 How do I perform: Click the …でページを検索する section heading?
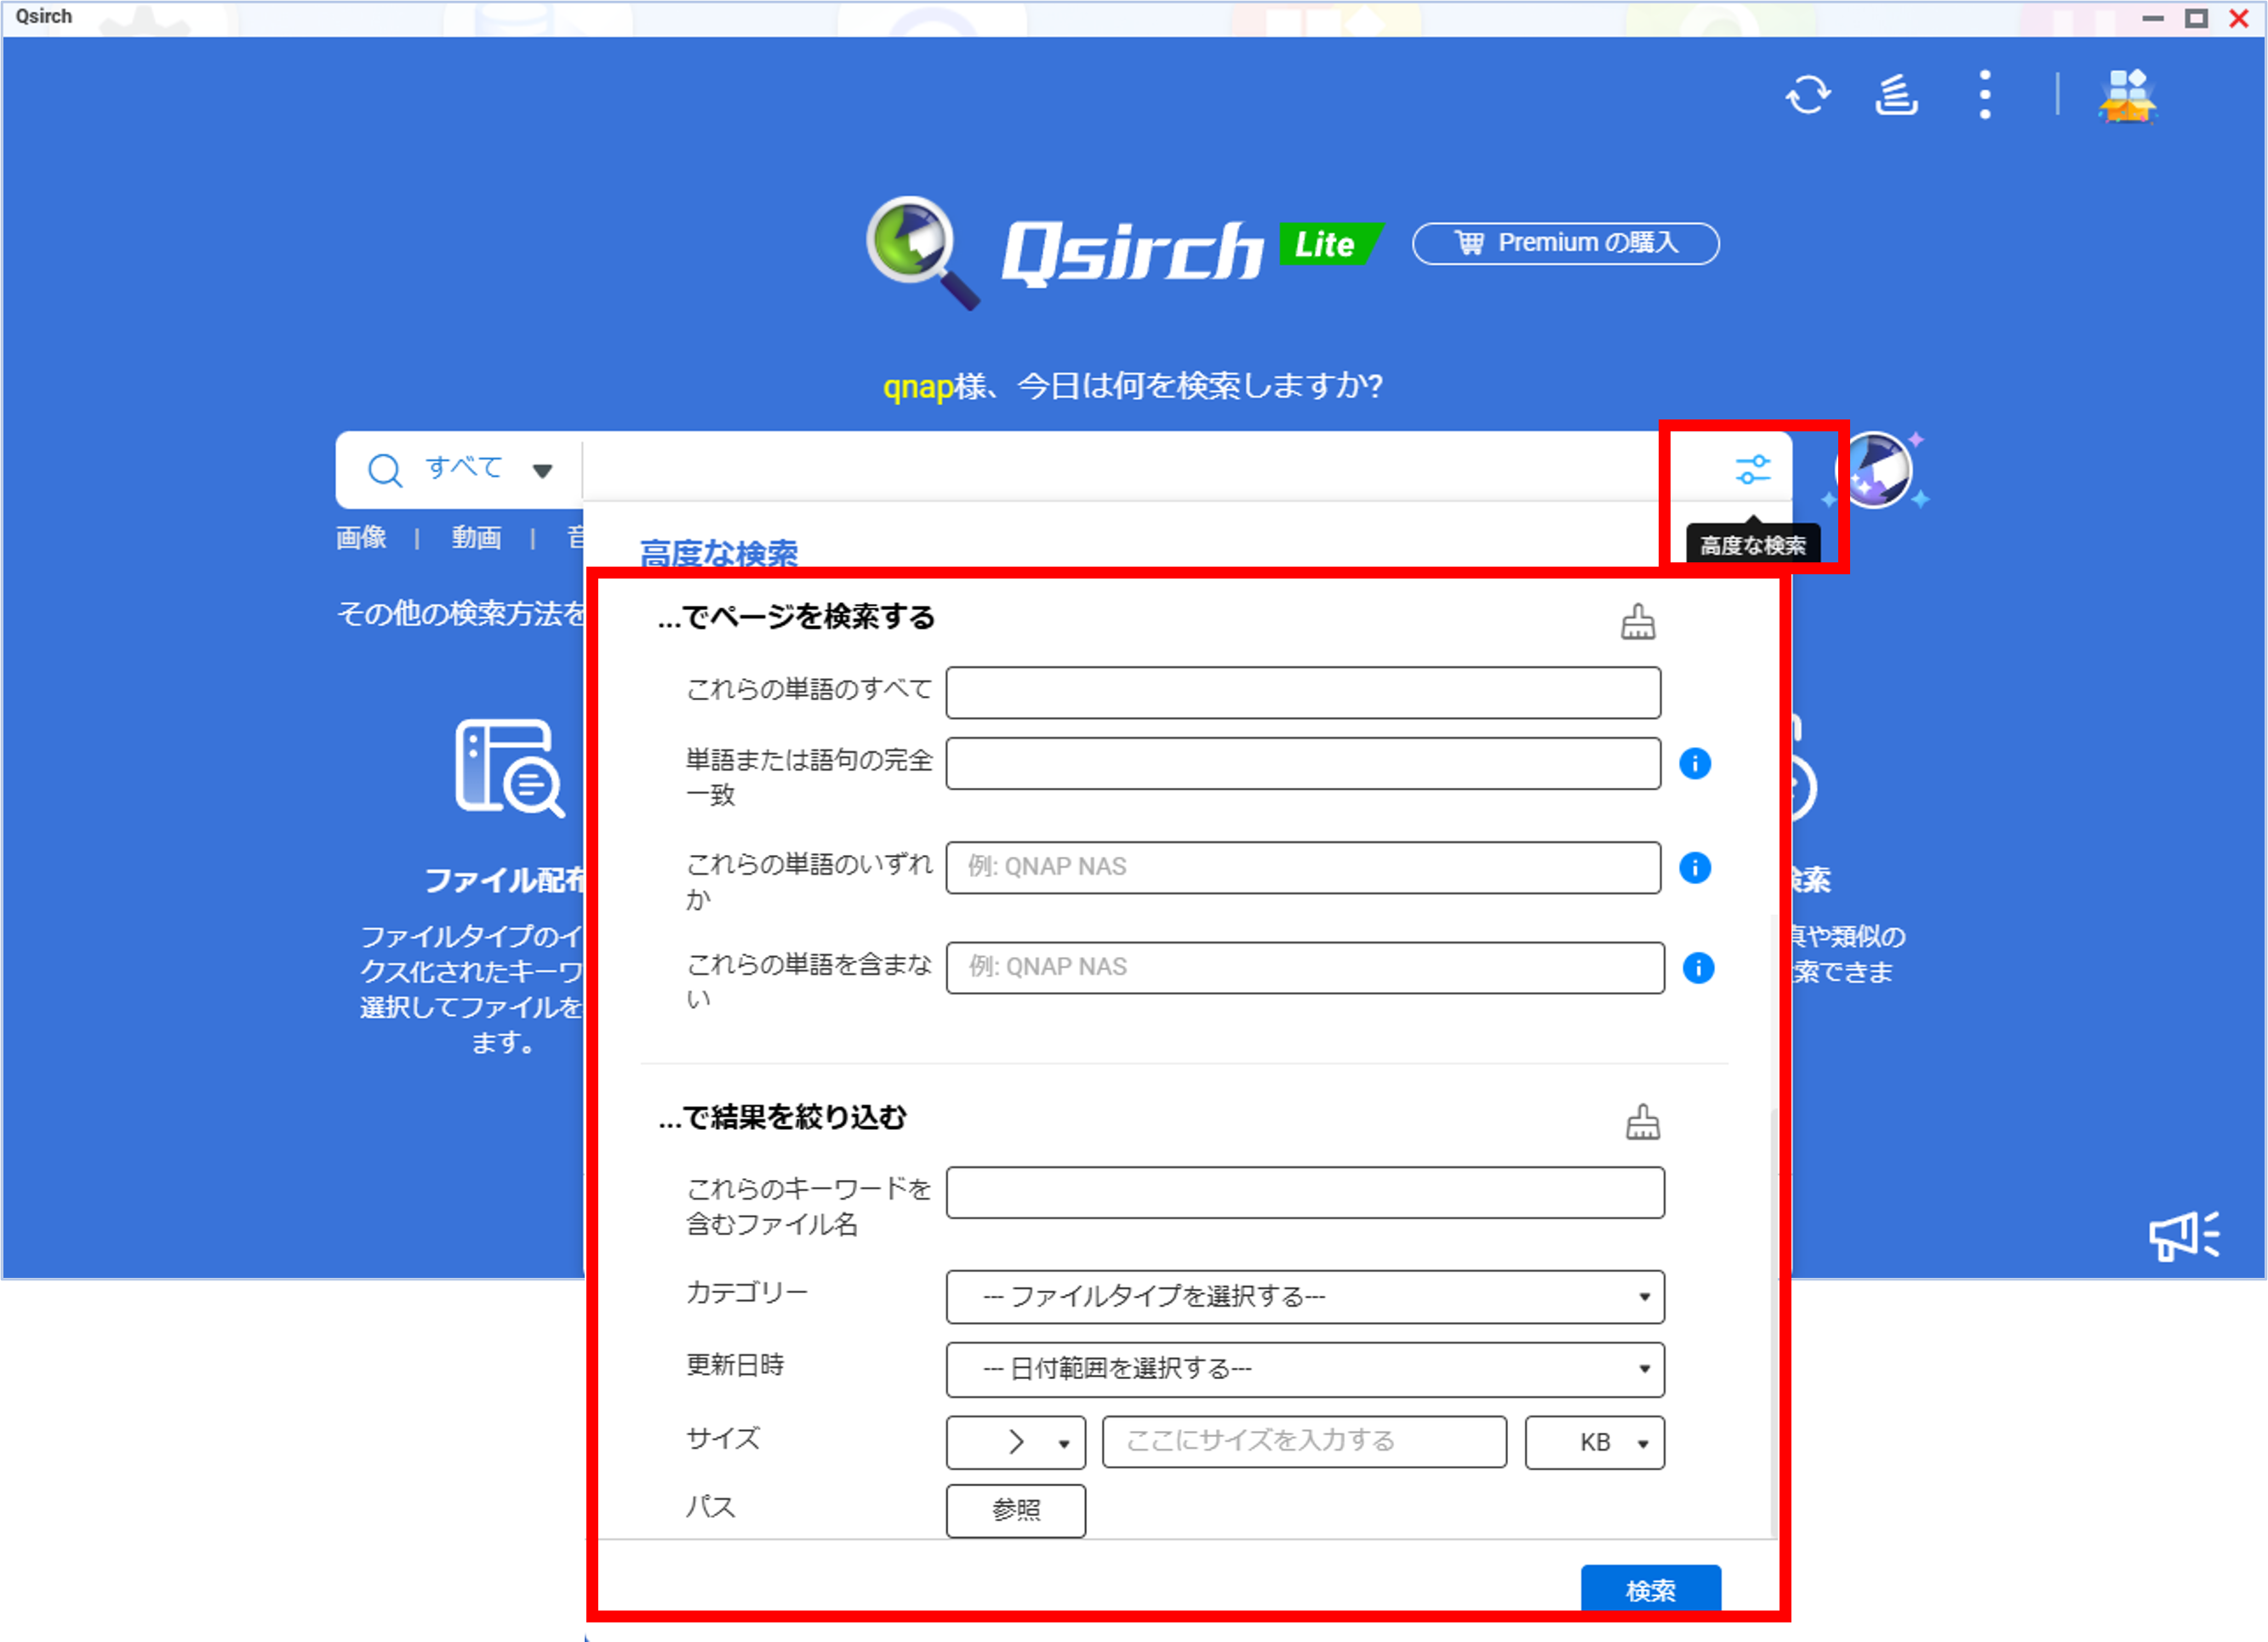(x=796, y=617)
